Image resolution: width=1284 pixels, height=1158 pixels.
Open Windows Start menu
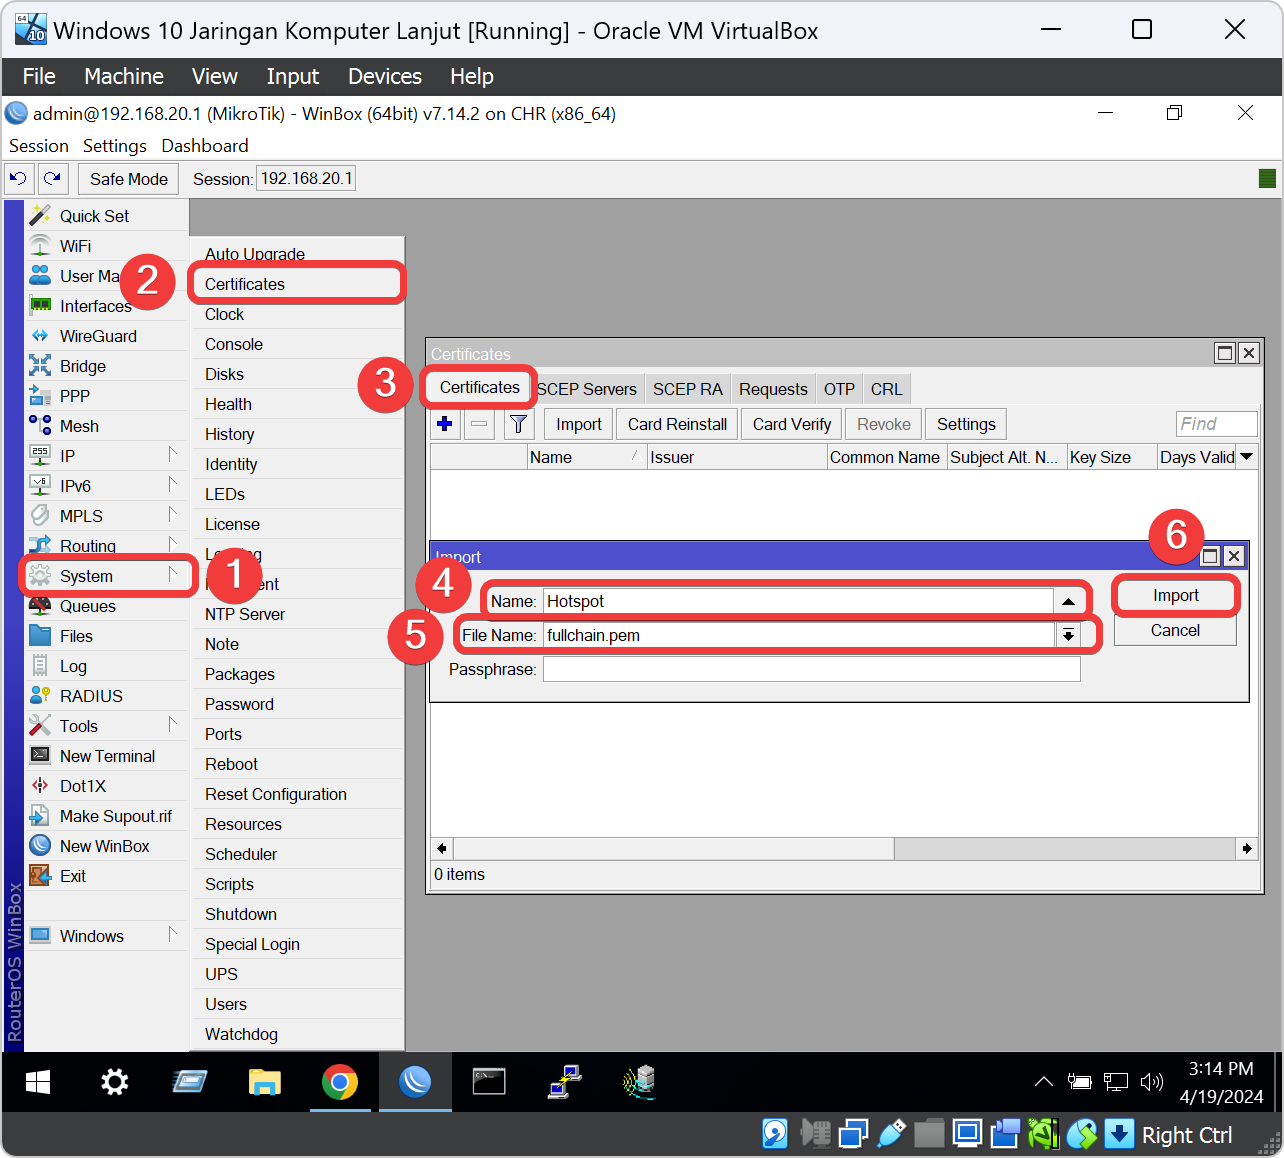[38, 1082]
